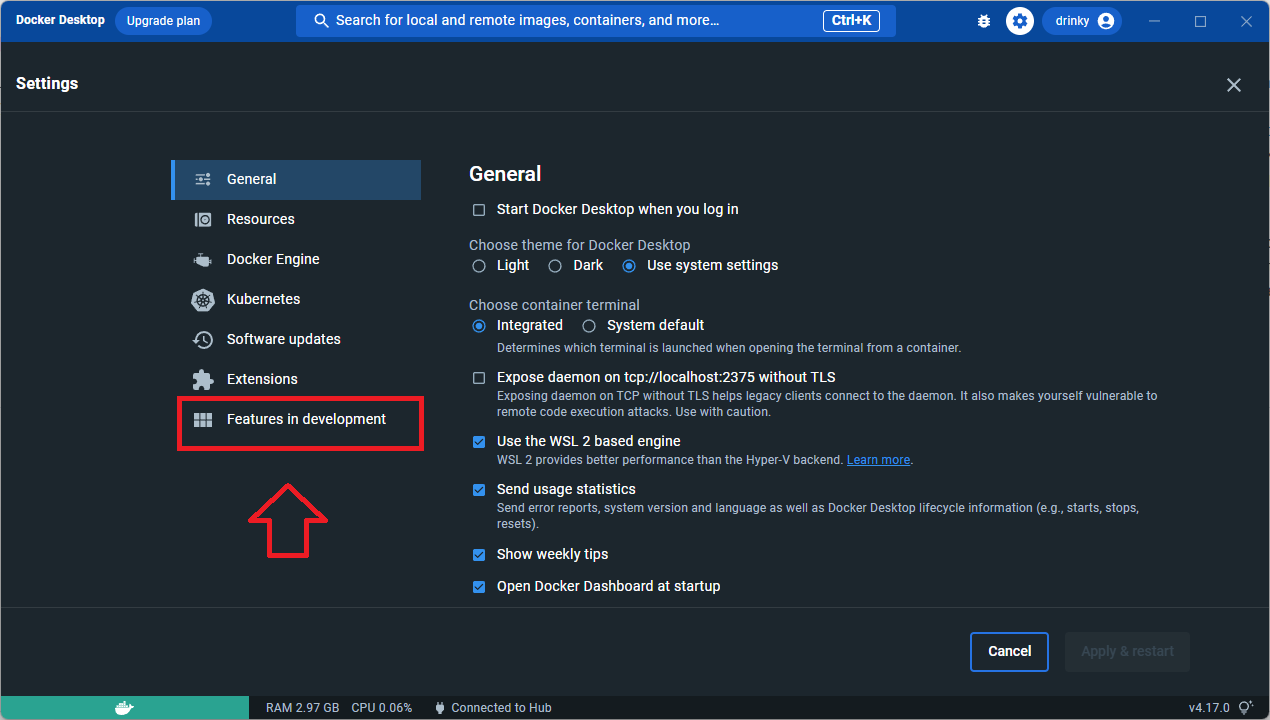Select the Light theme radio button
This screenshot has width=1270, height=720.
(479, 266)
